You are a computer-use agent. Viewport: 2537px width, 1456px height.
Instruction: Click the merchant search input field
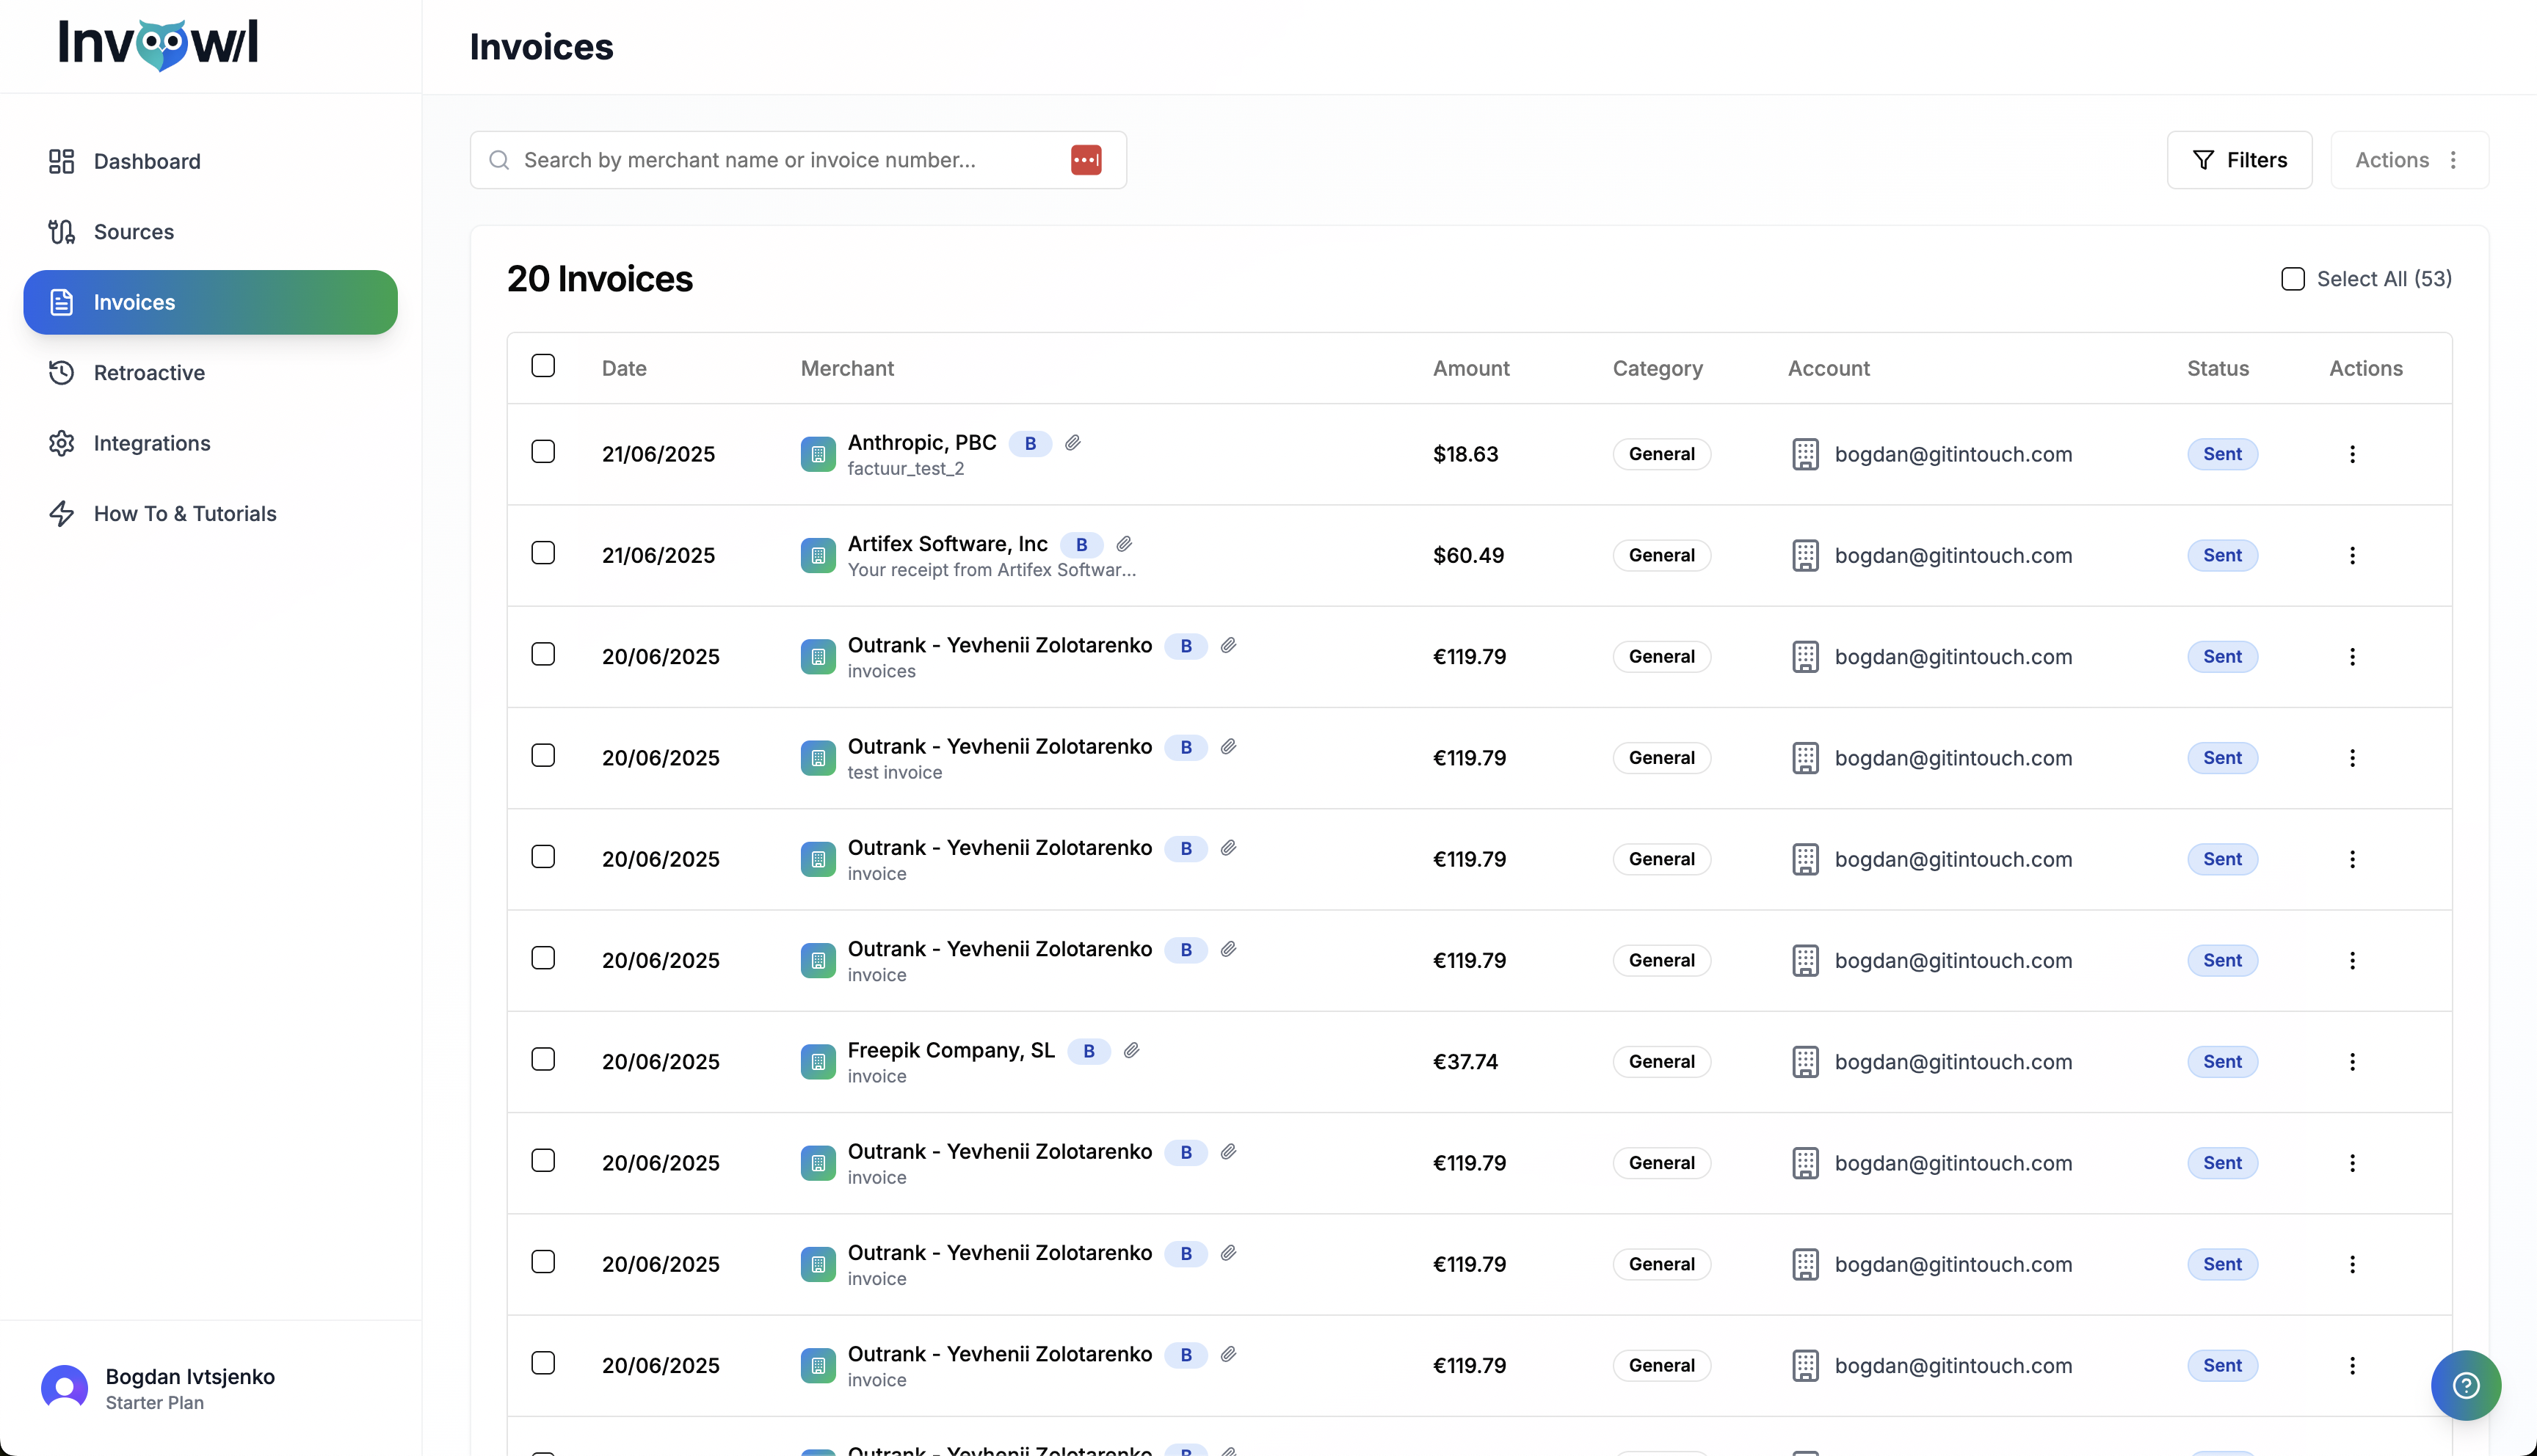798,160
